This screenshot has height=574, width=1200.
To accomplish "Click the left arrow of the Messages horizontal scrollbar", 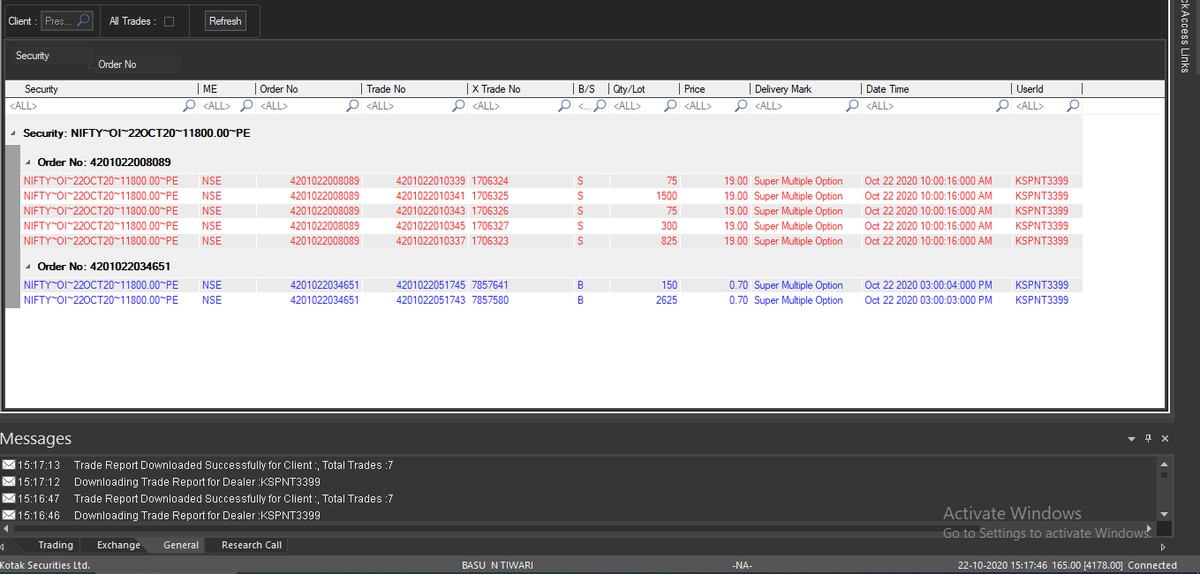I will (x=6, y=529).
